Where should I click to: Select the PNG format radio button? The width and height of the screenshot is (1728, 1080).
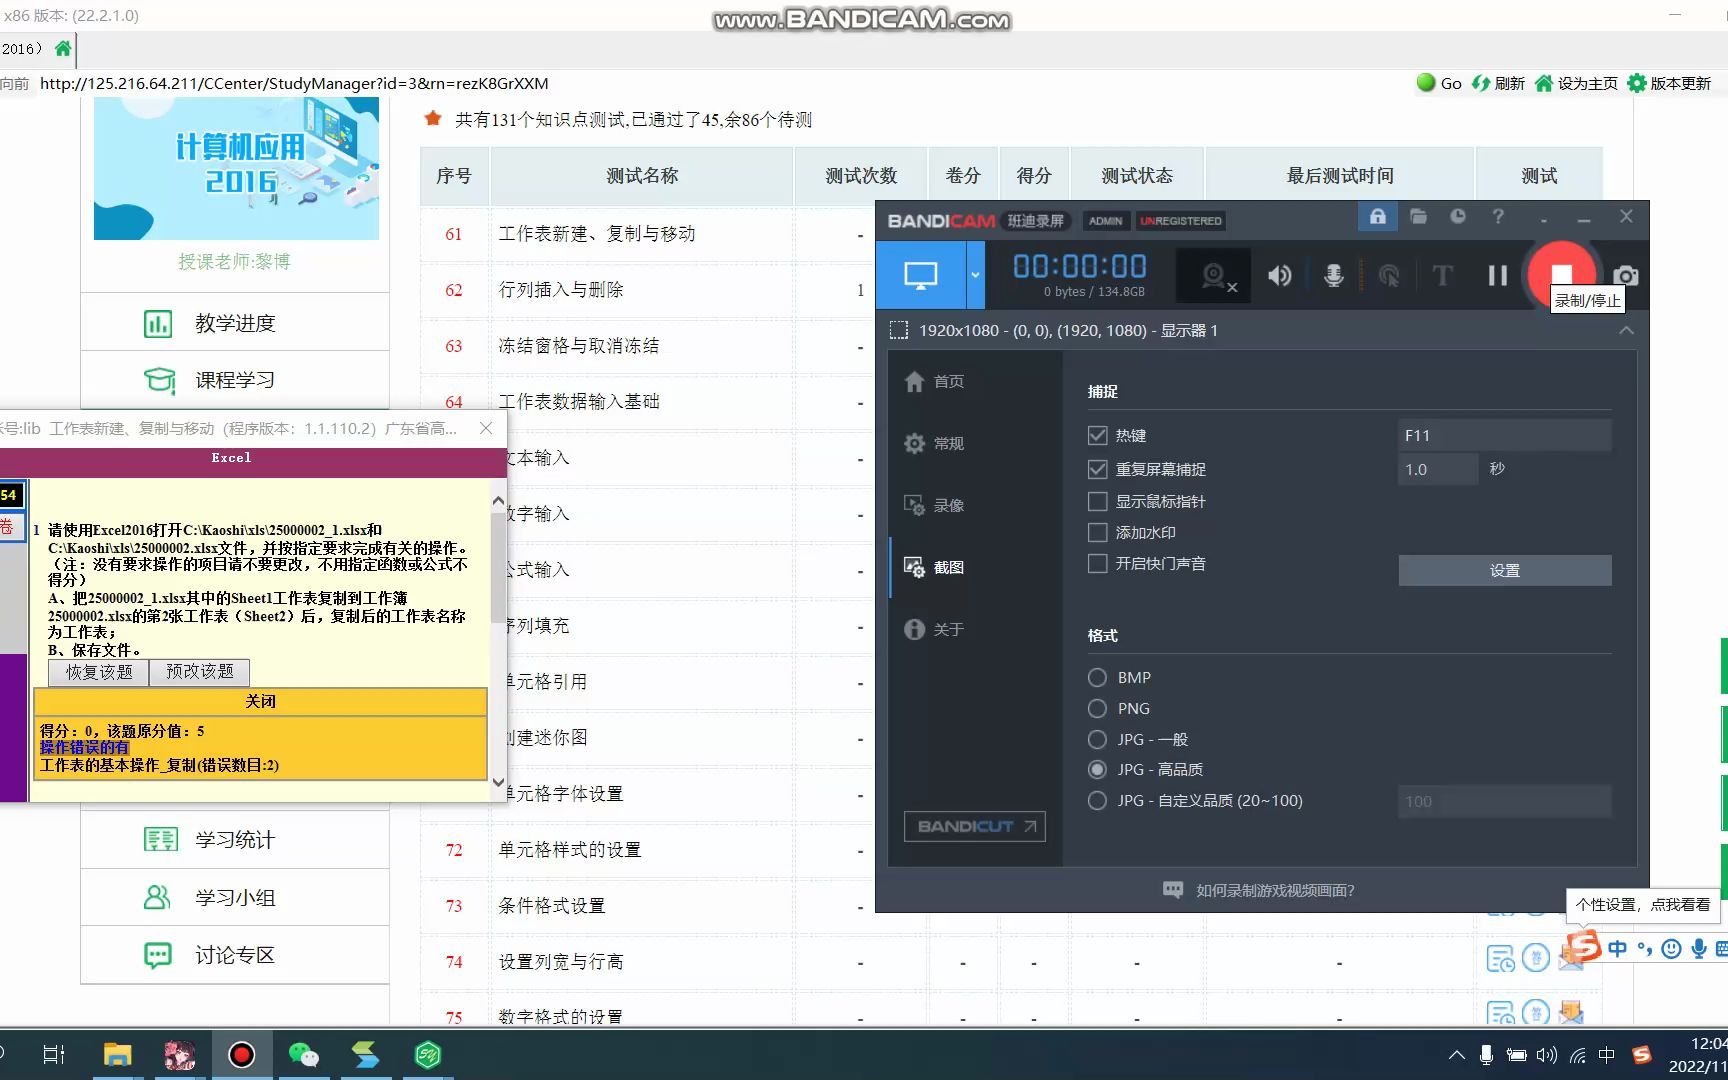click(x=1097, y=708)
